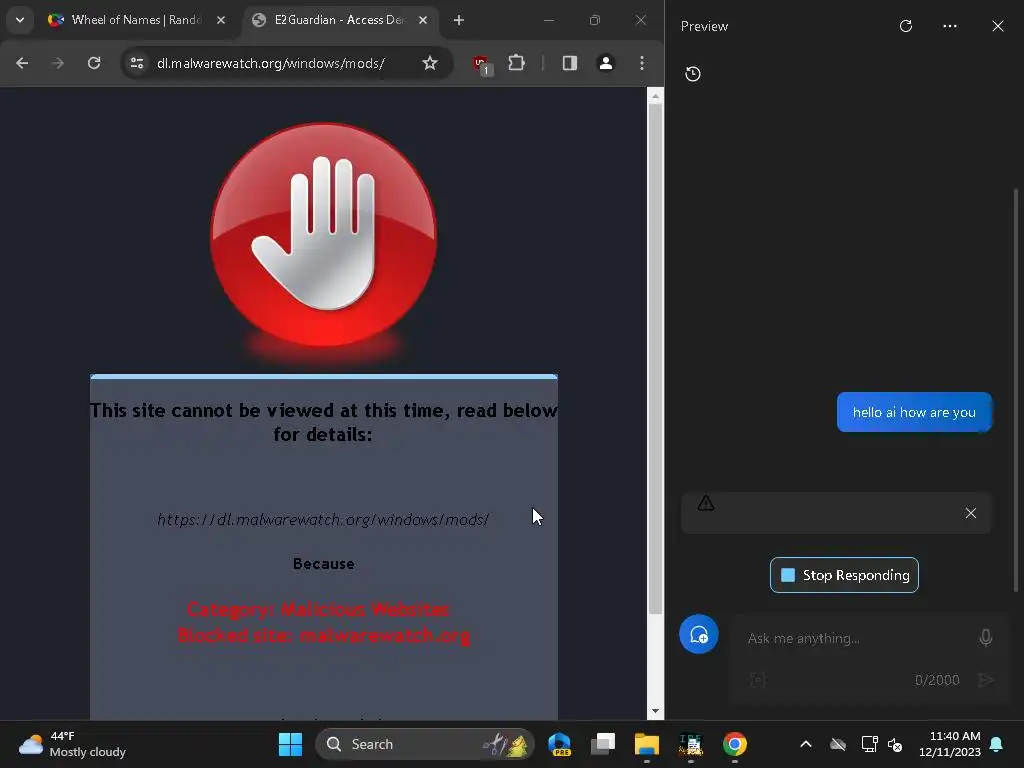Close the E2Guardian tab
The height and width of the screenshot is (768, 1024).
coord(423,20)
